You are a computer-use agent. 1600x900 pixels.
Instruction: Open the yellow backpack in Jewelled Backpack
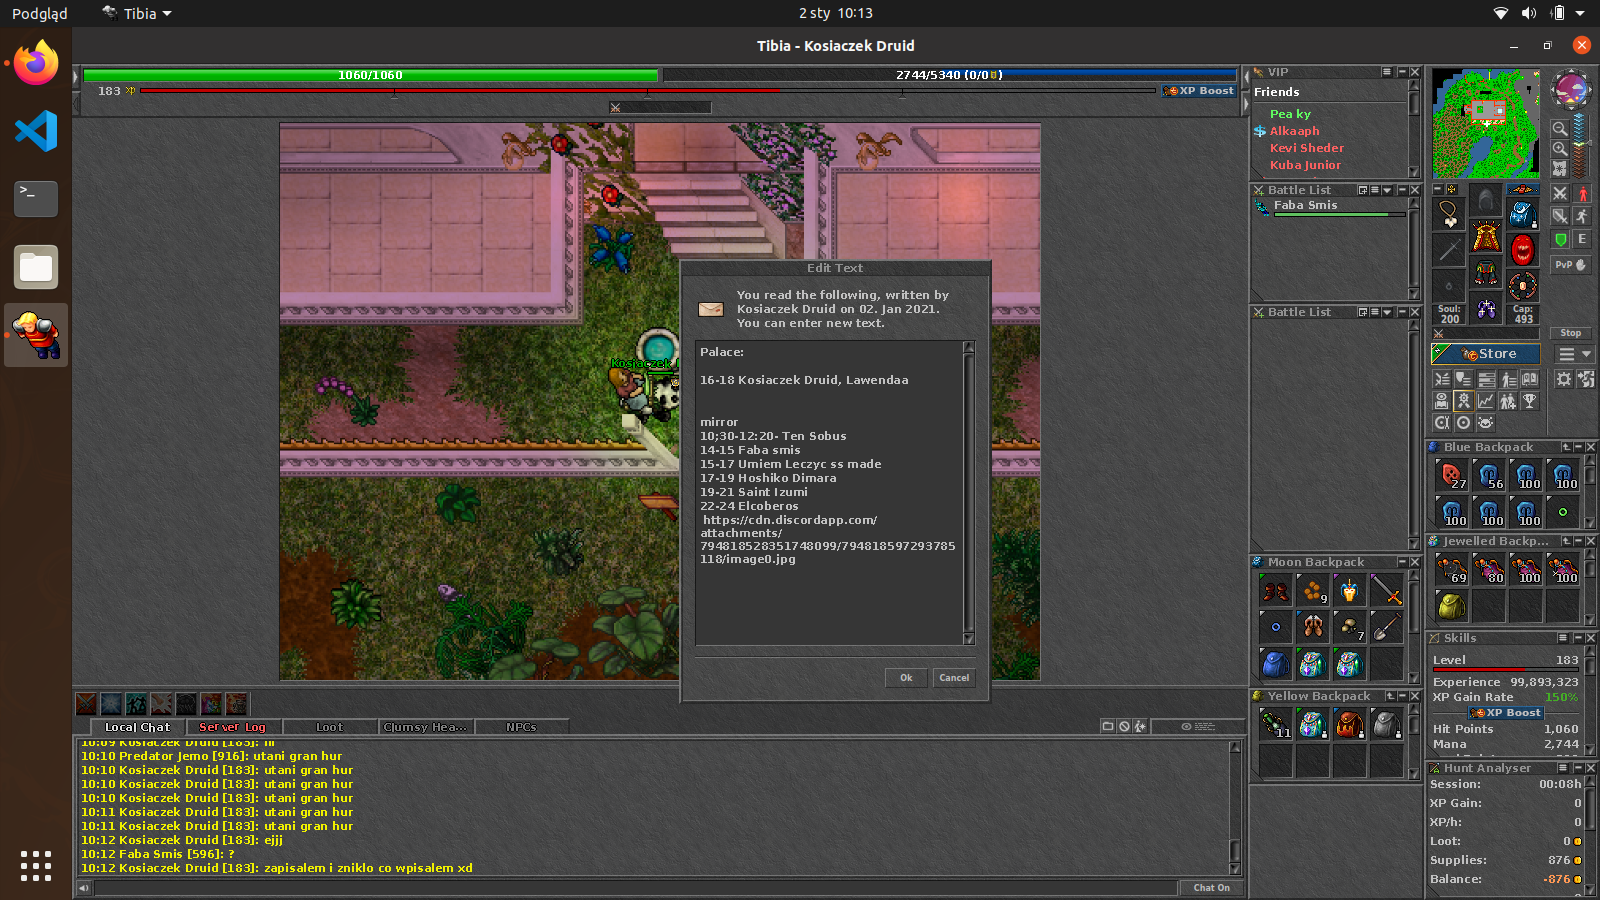[1451, 605]
